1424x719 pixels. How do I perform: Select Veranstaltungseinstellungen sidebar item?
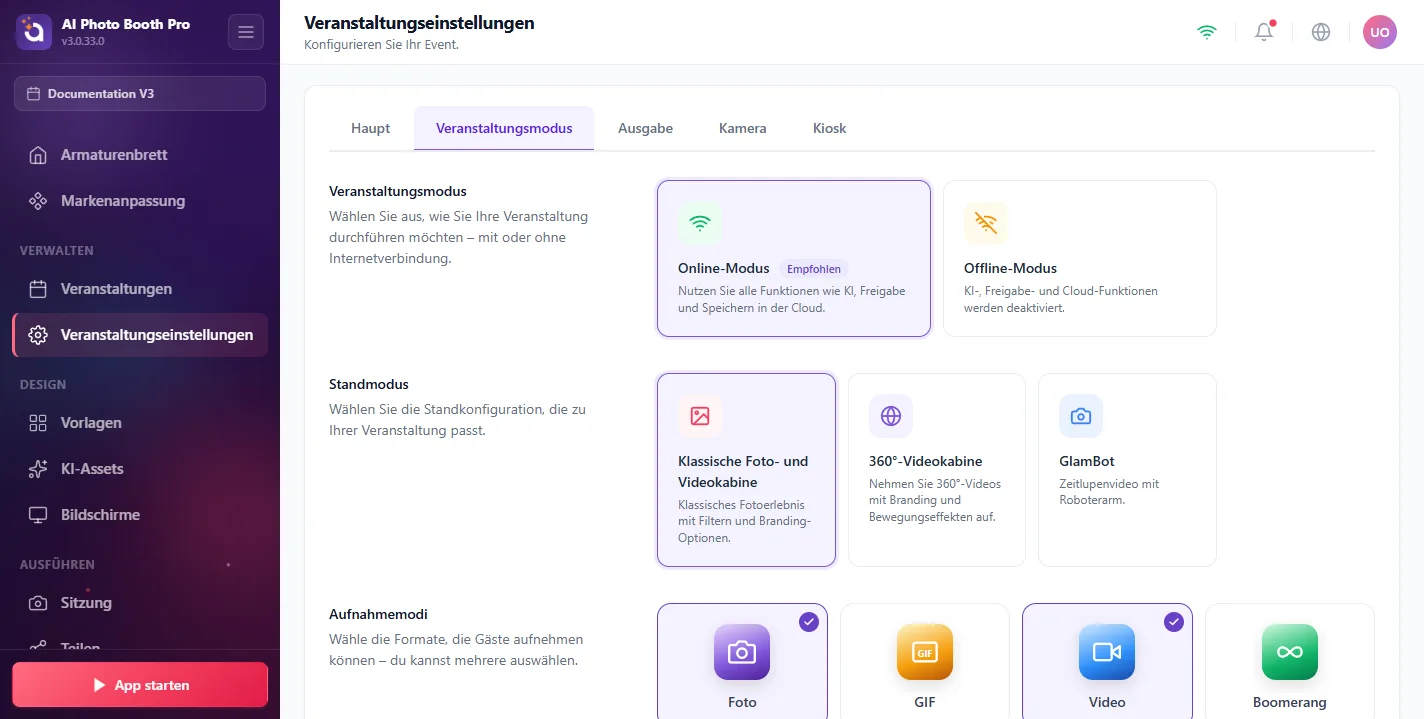140,335
